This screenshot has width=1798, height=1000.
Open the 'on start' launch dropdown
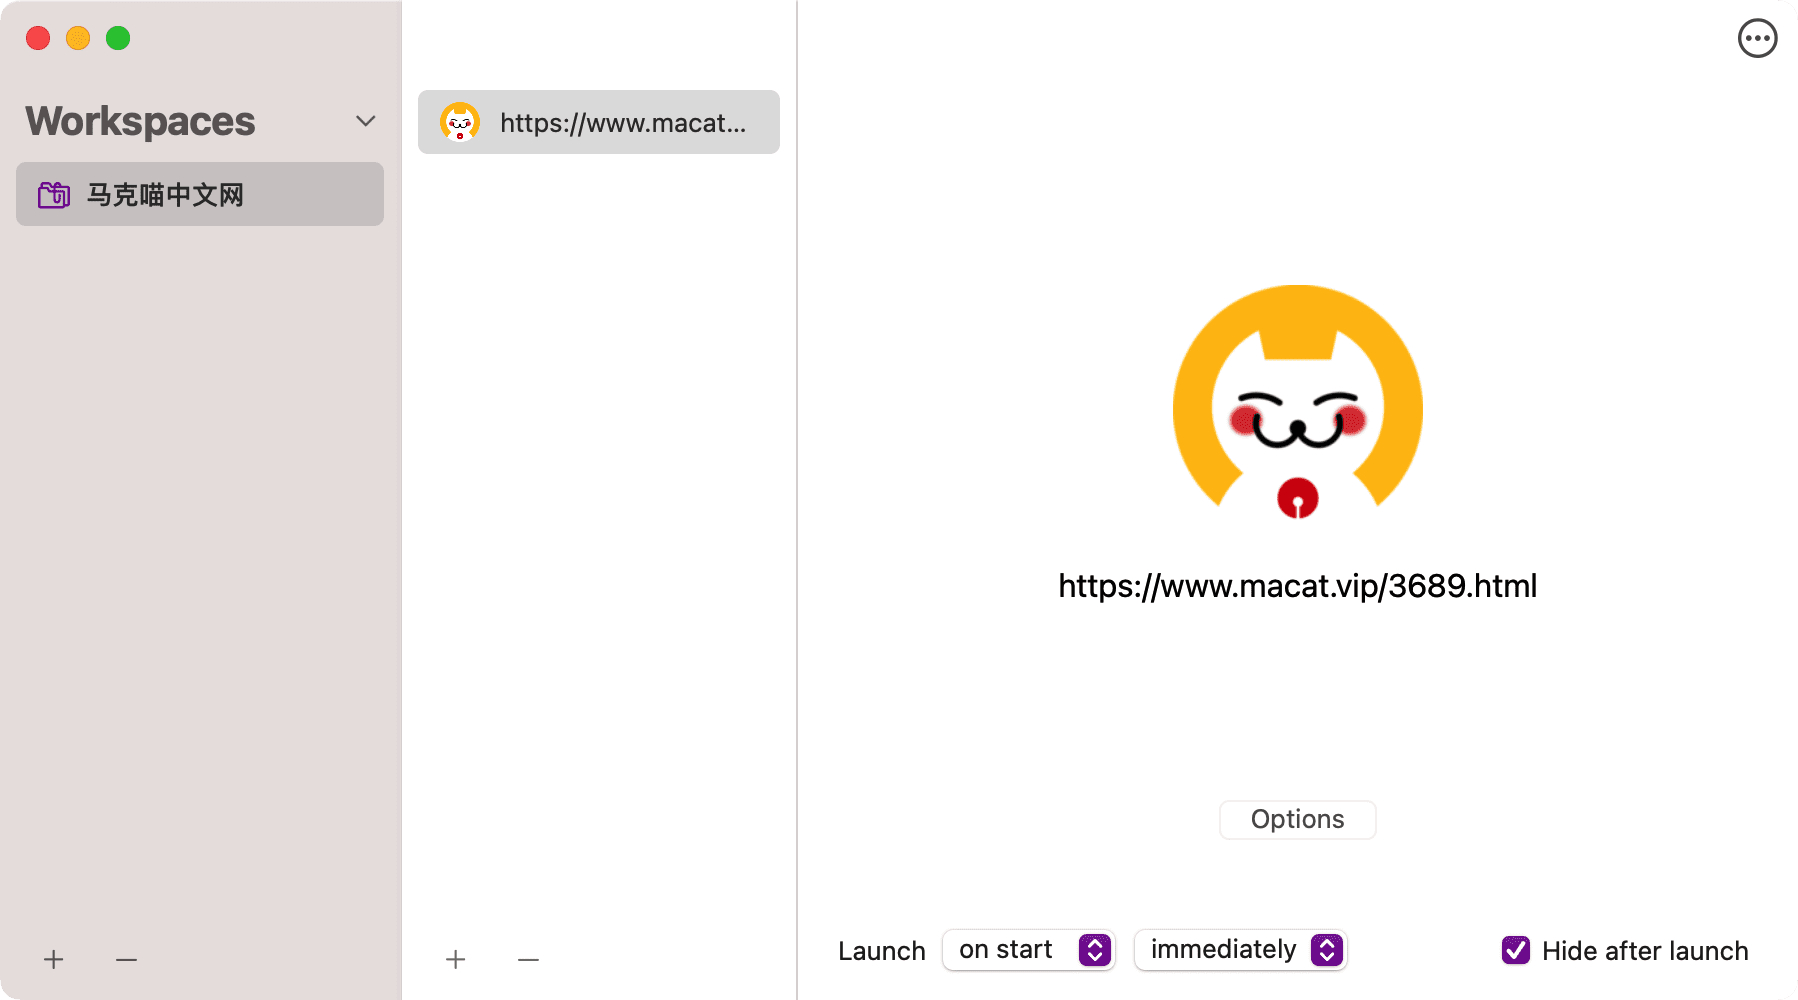1028,950
